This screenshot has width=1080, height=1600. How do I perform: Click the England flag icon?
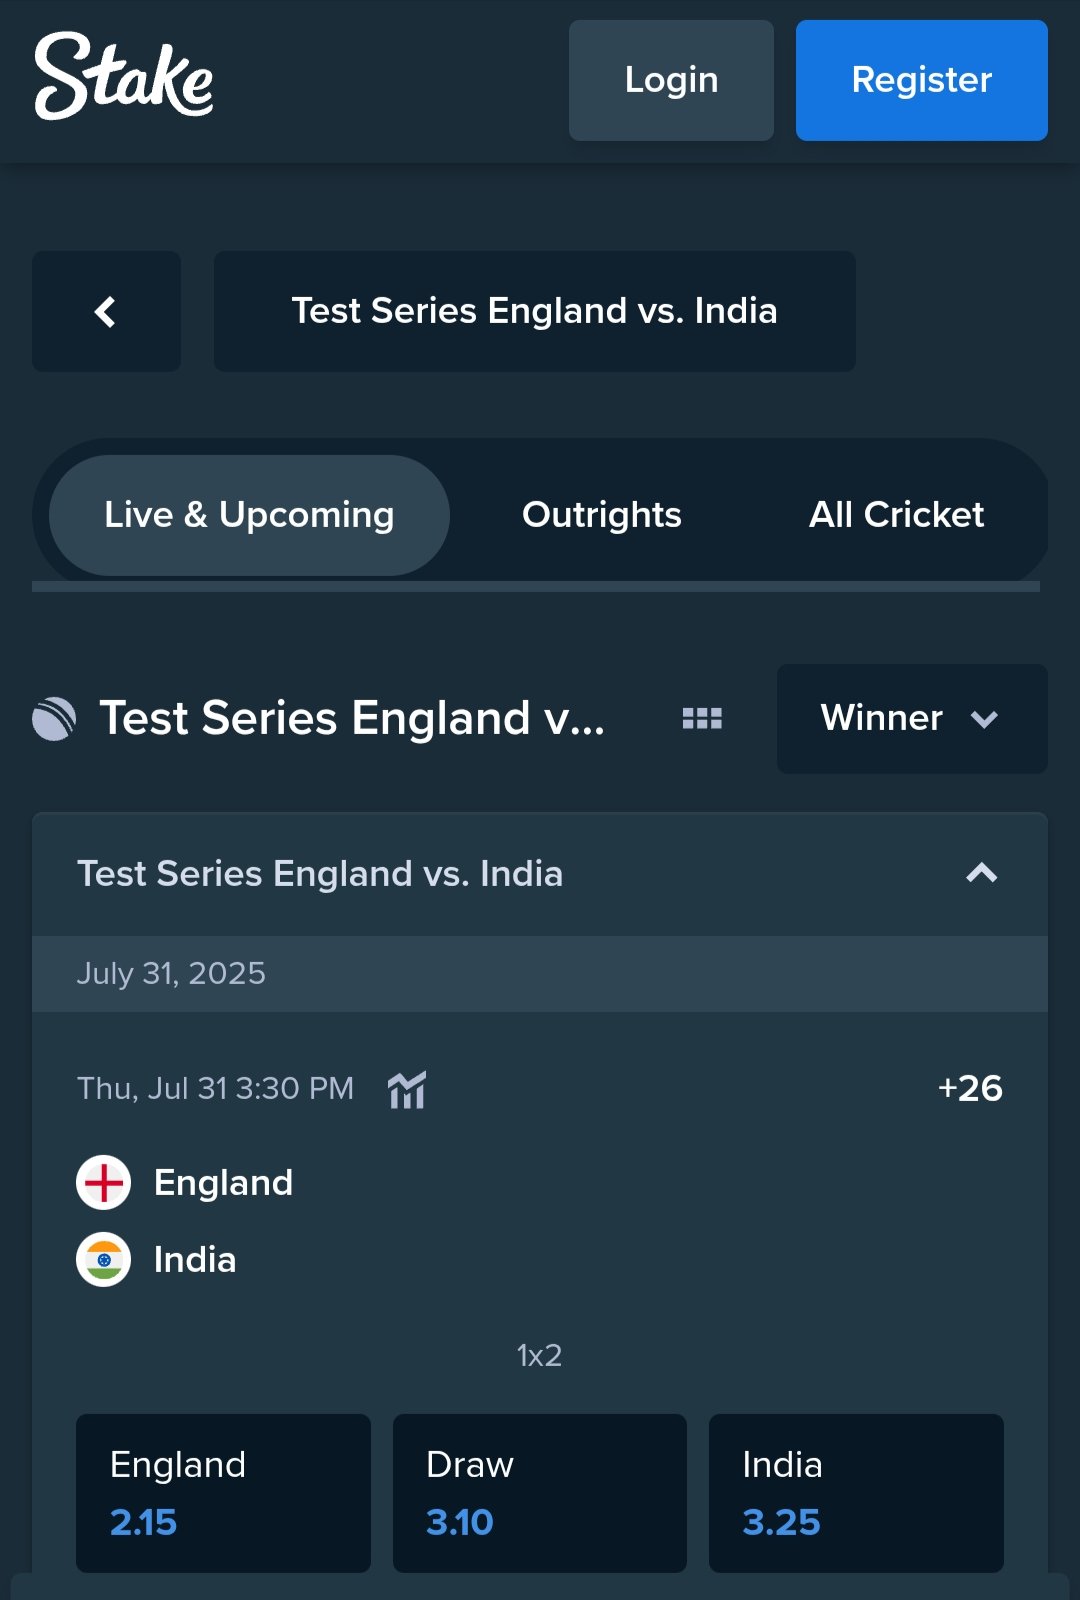[103, 1181]
